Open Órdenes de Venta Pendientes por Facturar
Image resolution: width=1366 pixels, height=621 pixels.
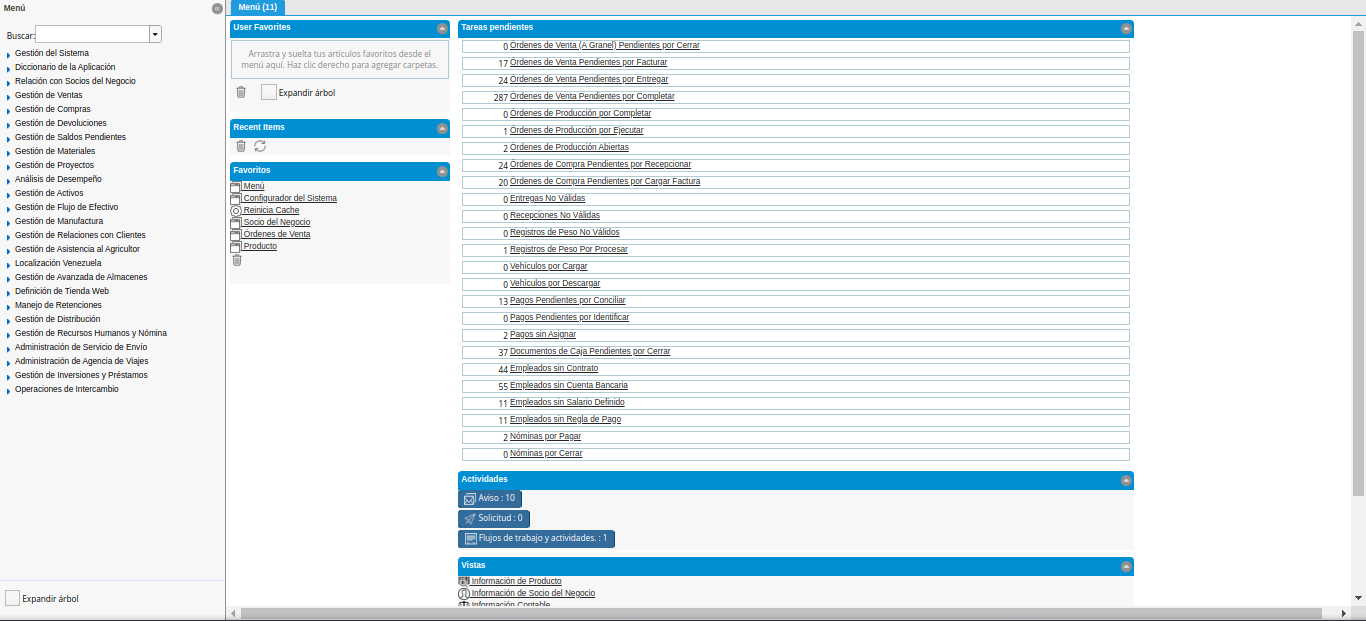coord(588,62)
